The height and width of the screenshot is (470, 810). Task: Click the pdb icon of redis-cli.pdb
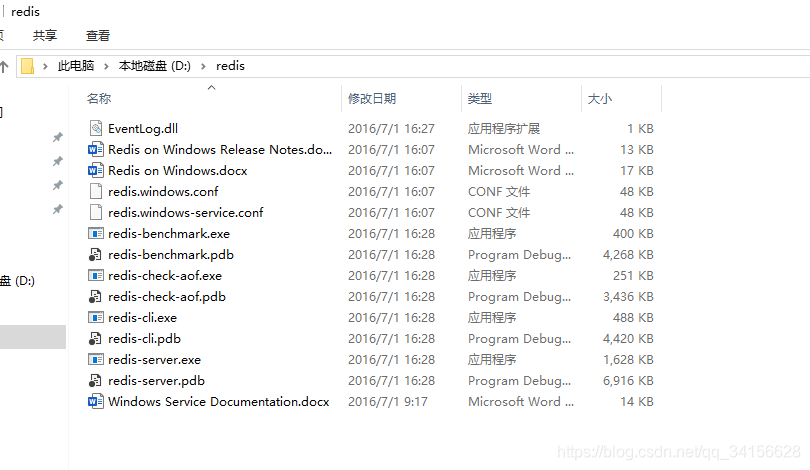[95, 338]
